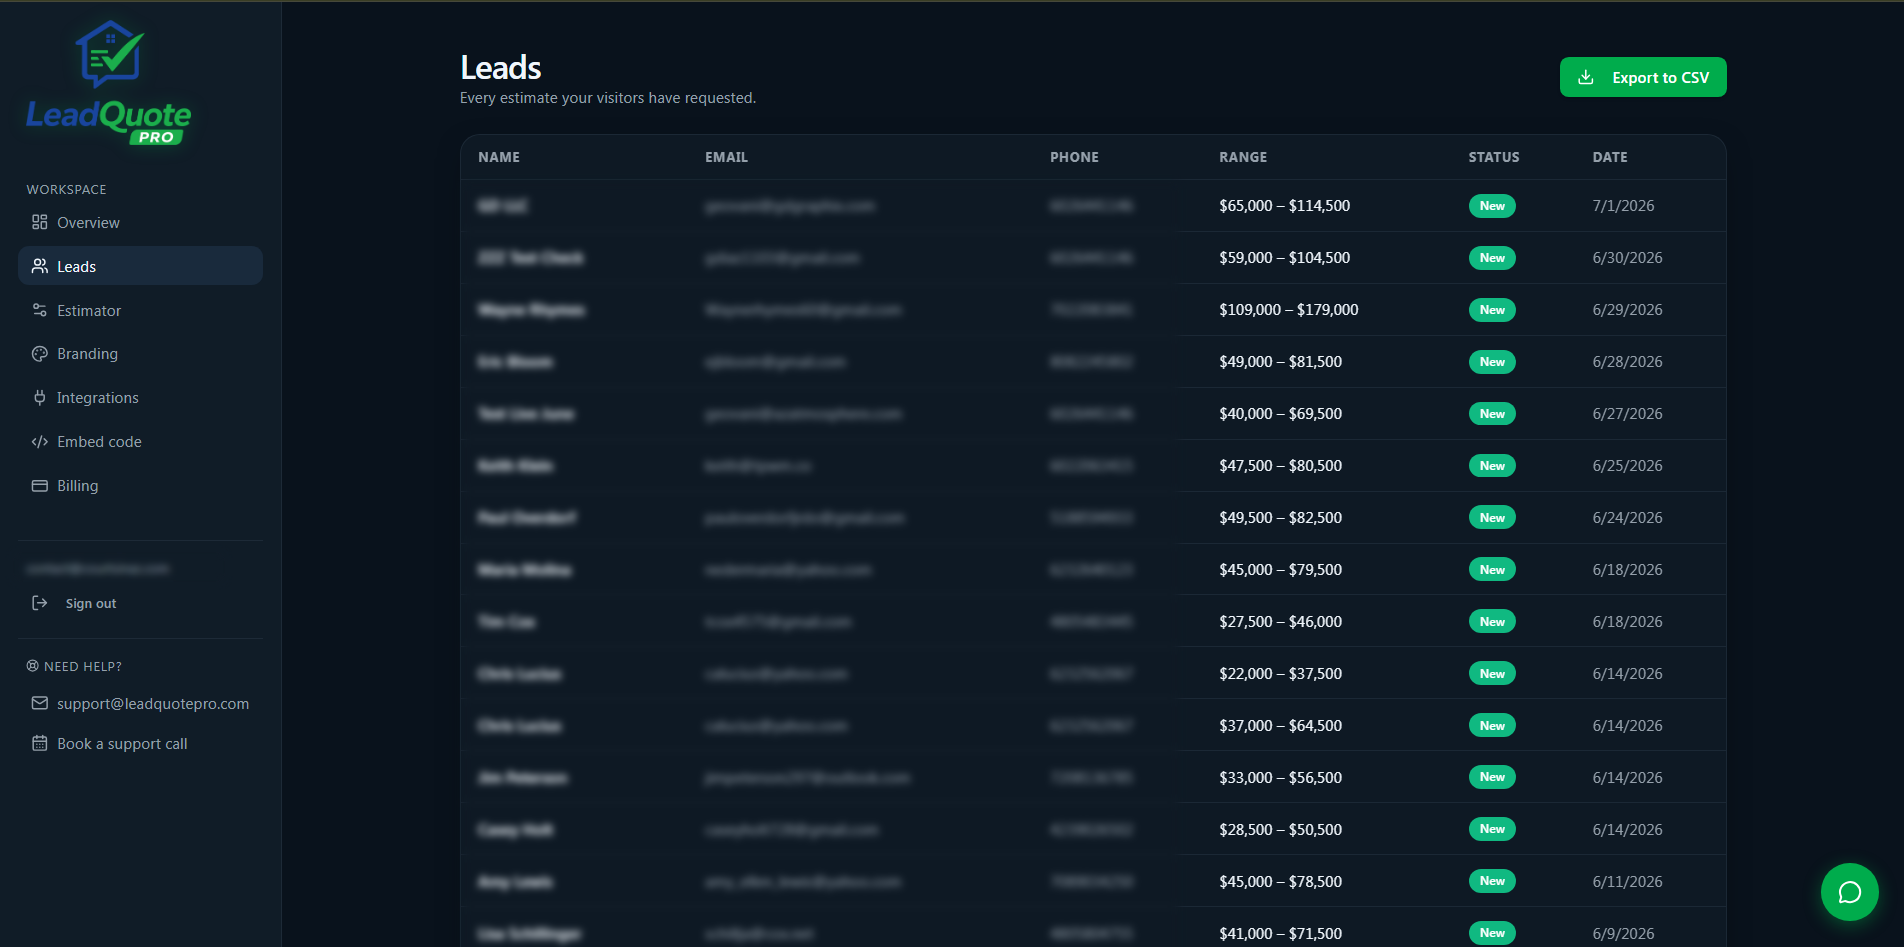
Task: Open the Embed code page
Action: pyautogui.click(x=140, y=442)
